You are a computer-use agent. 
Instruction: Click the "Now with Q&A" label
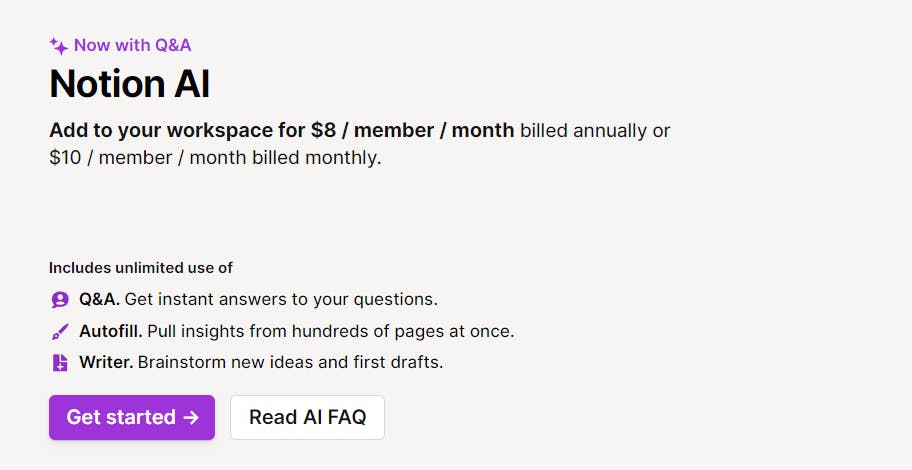(x=132, y=45)
